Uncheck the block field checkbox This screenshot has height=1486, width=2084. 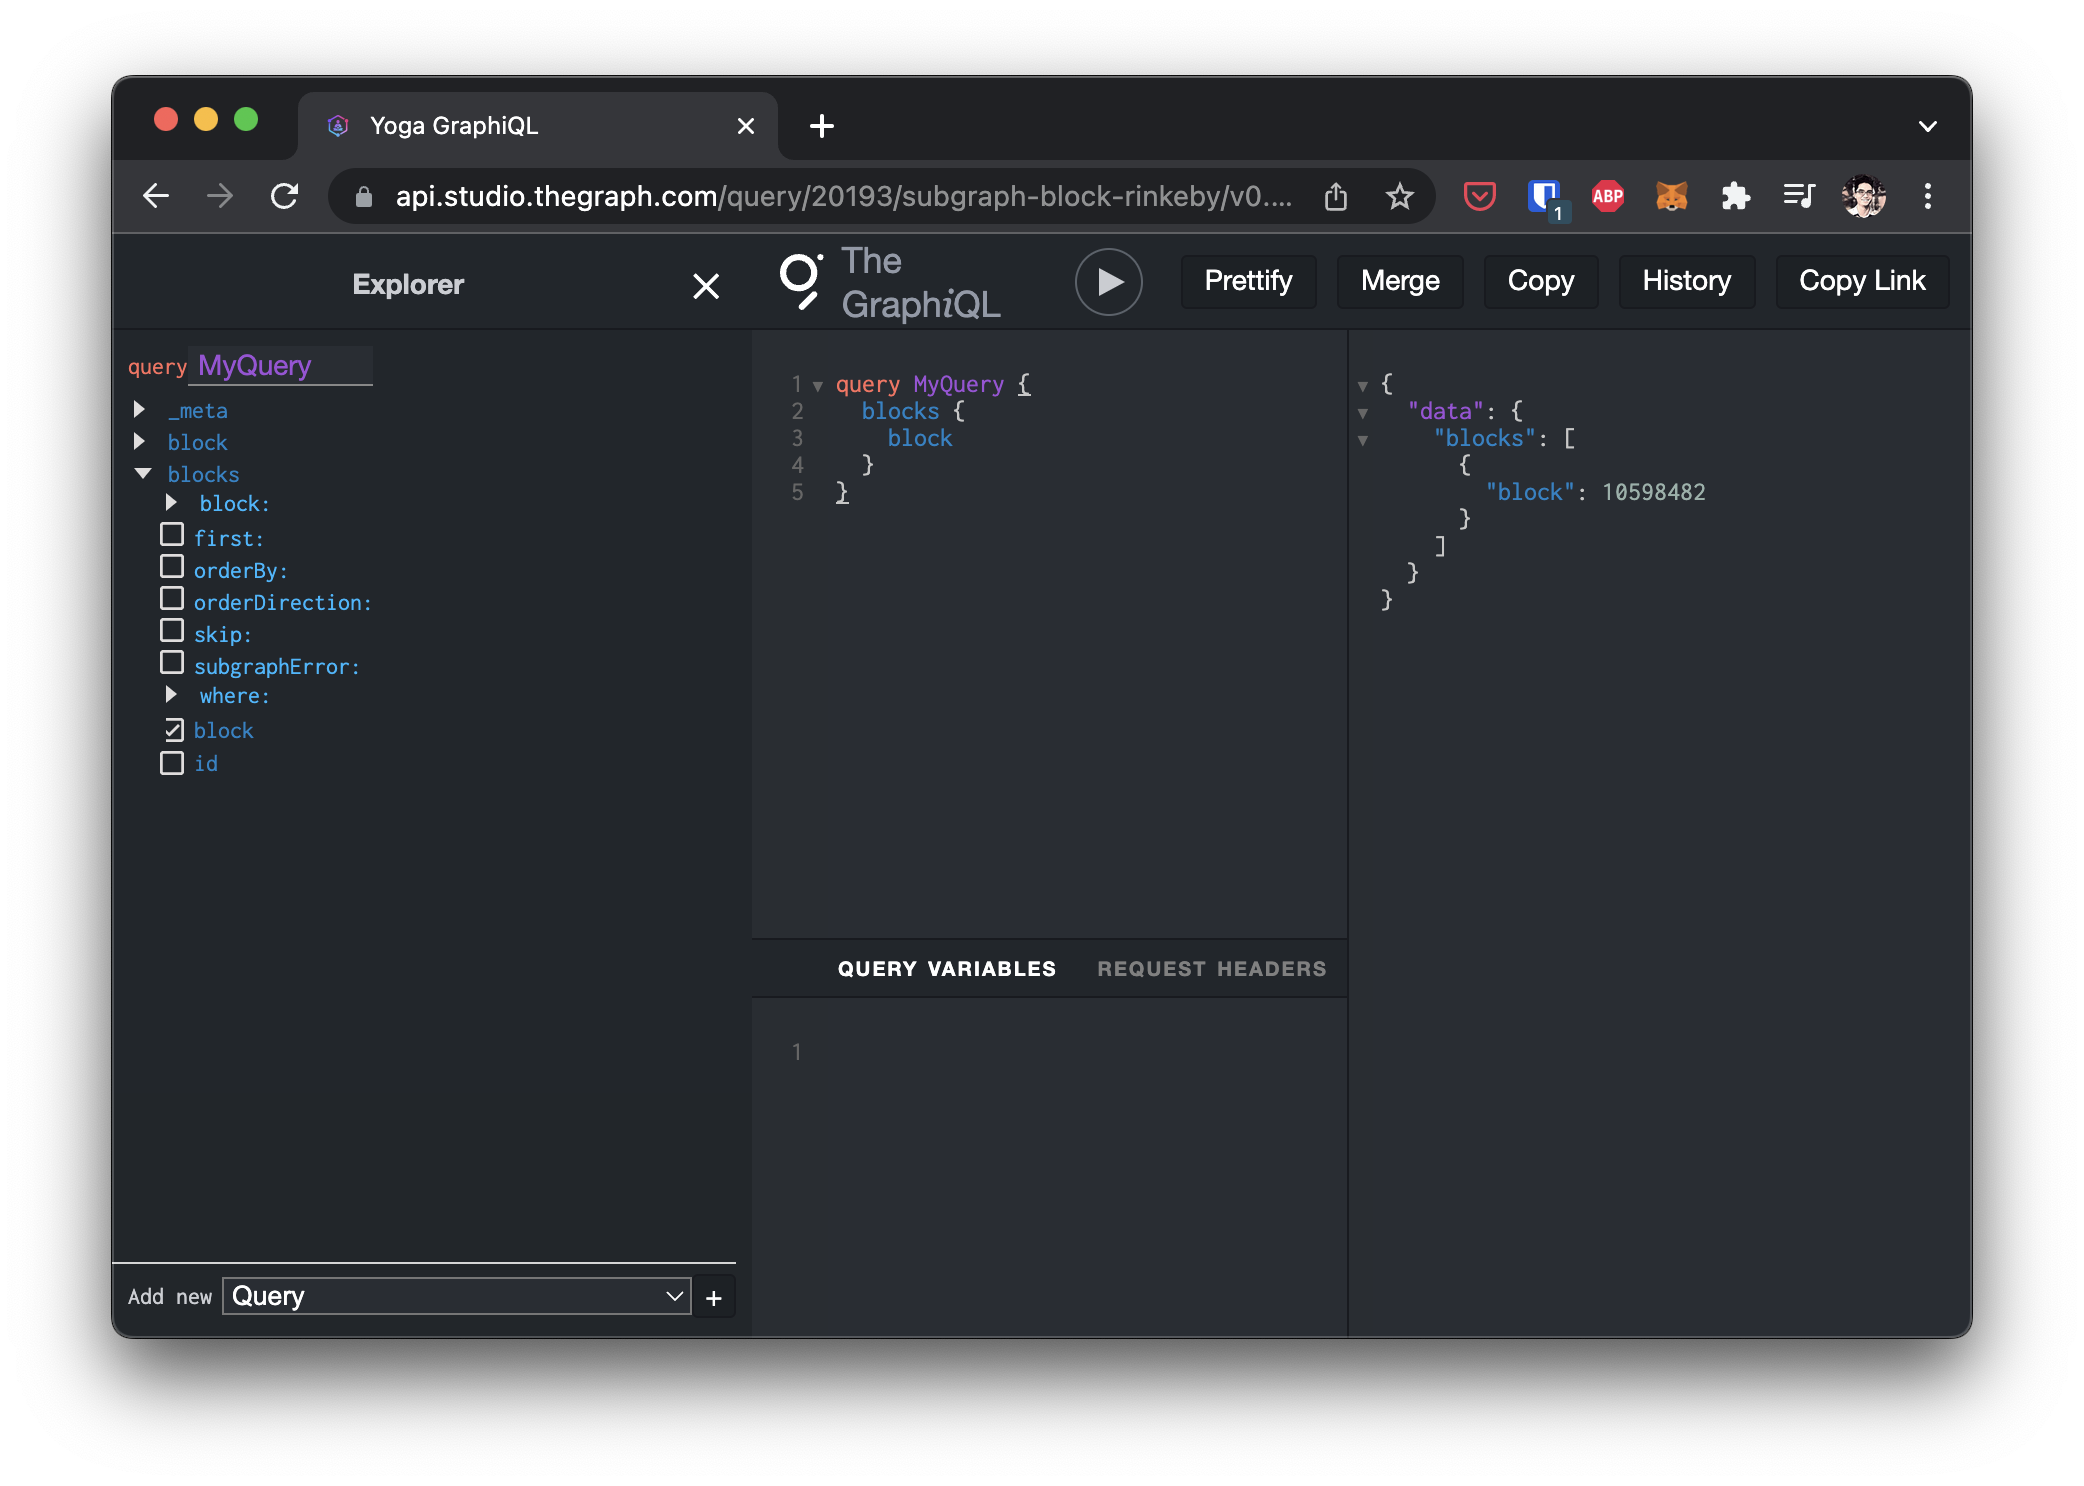(x=173, y=730)
